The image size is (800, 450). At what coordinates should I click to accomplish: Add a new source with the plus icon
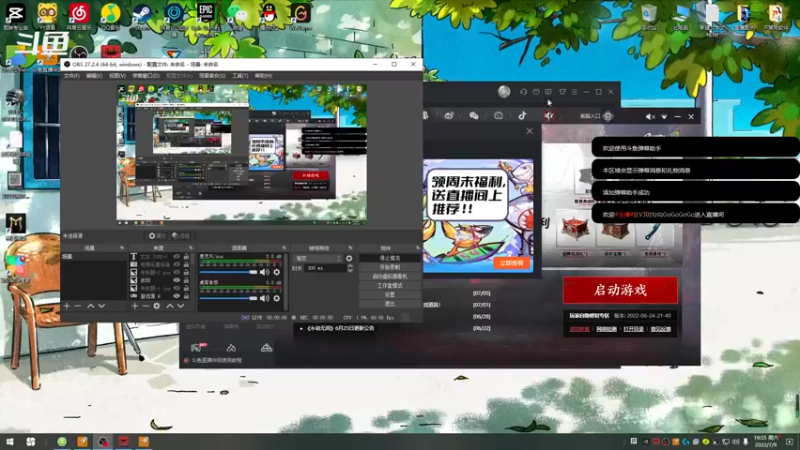(x=135, y=306)
